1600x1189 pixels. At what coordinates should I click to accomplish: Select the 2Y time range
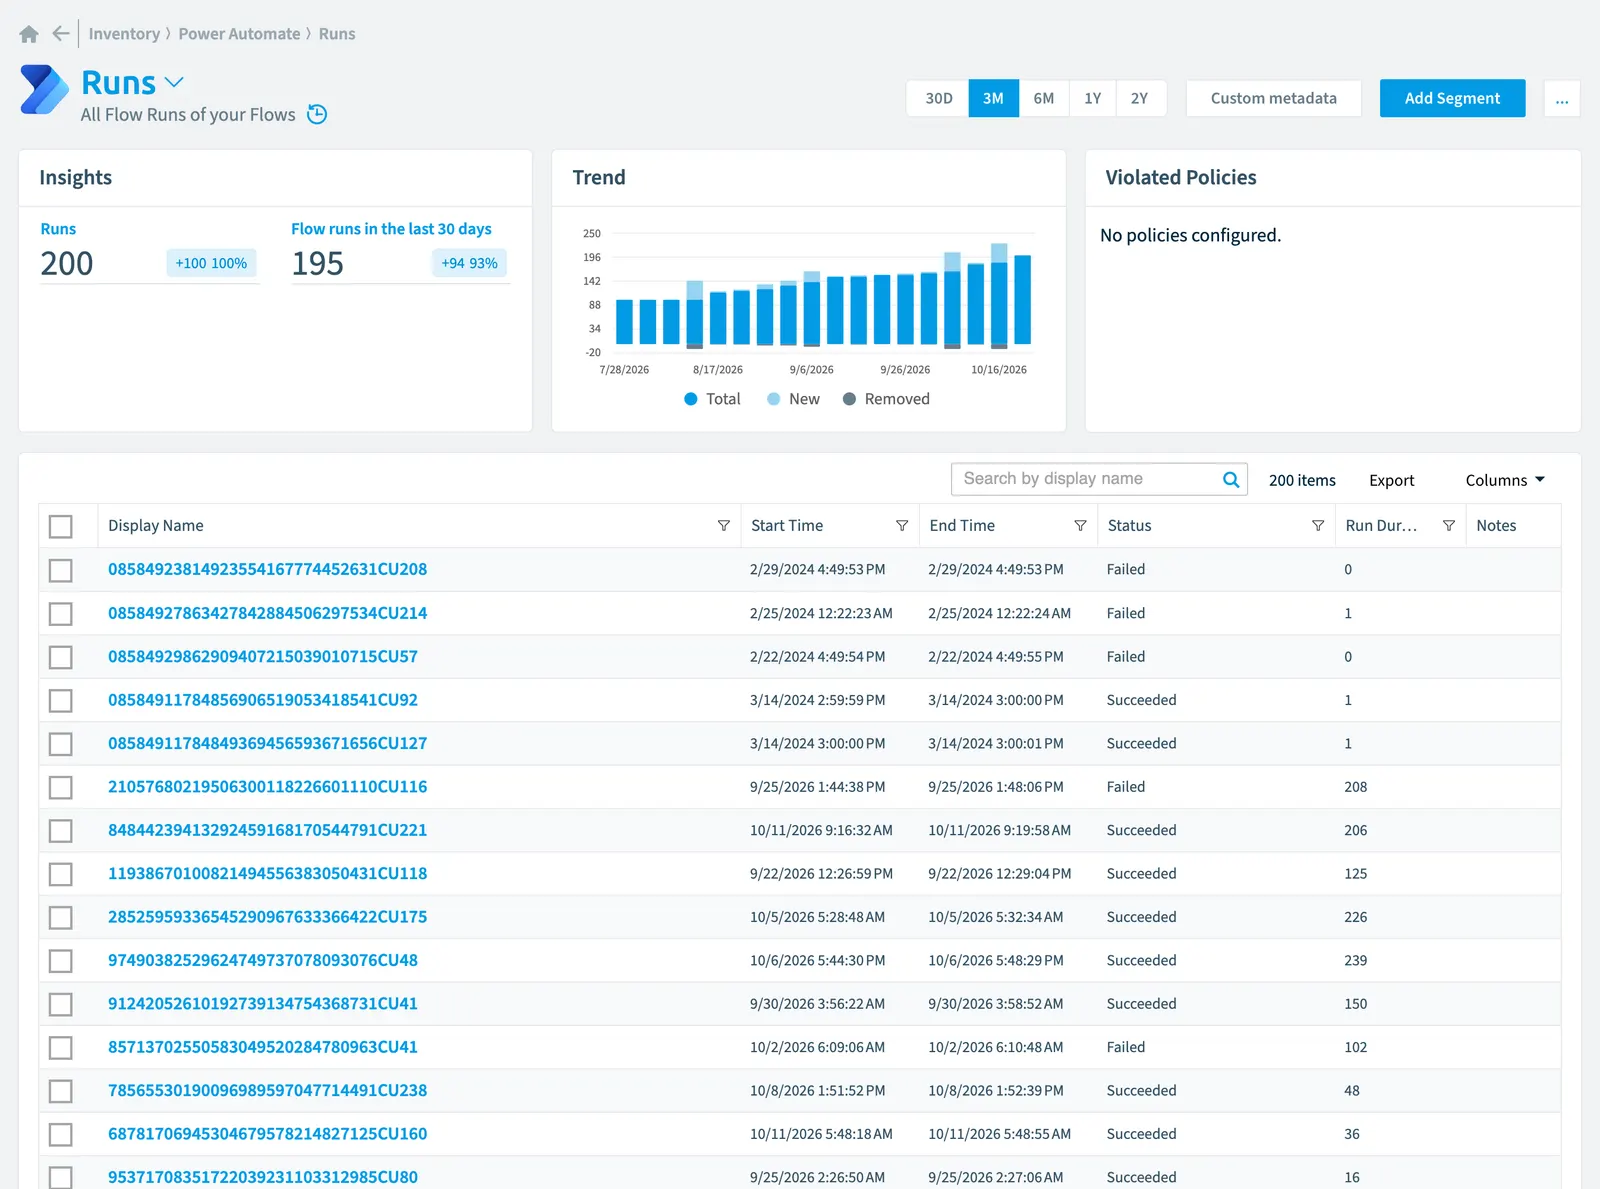point(1140,99)
